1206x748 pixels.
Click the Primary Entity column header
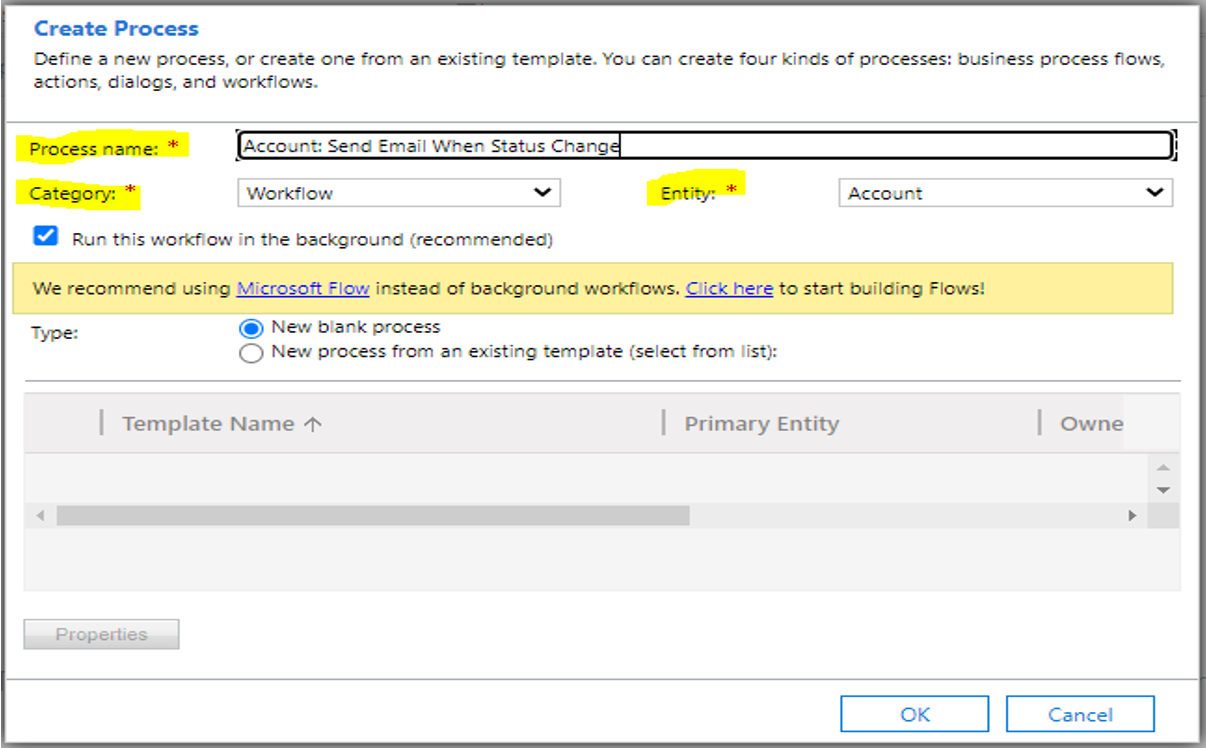[761, 424]
